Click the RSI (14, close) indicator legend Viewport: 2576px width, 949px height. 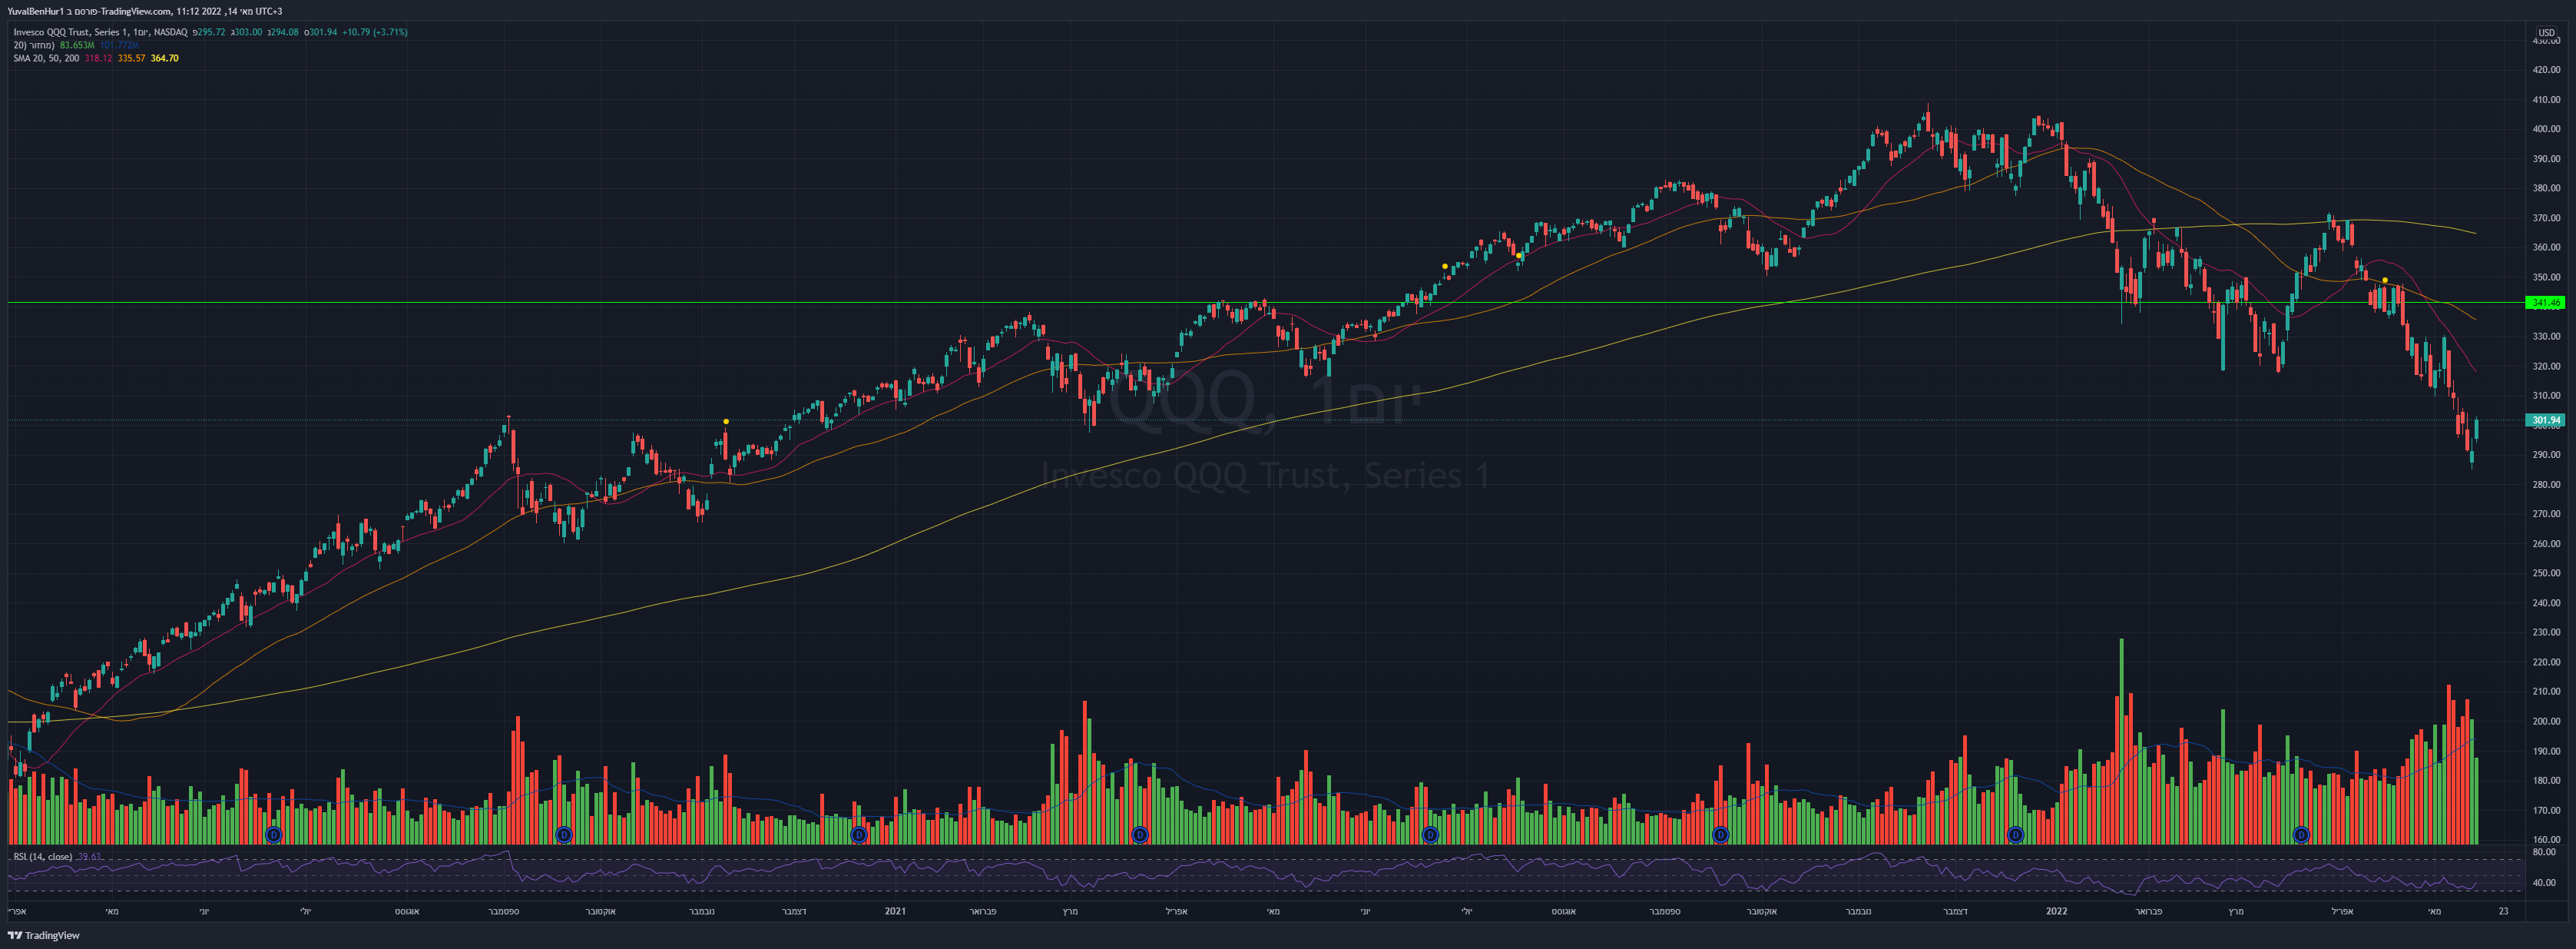(x=43, y=857)
